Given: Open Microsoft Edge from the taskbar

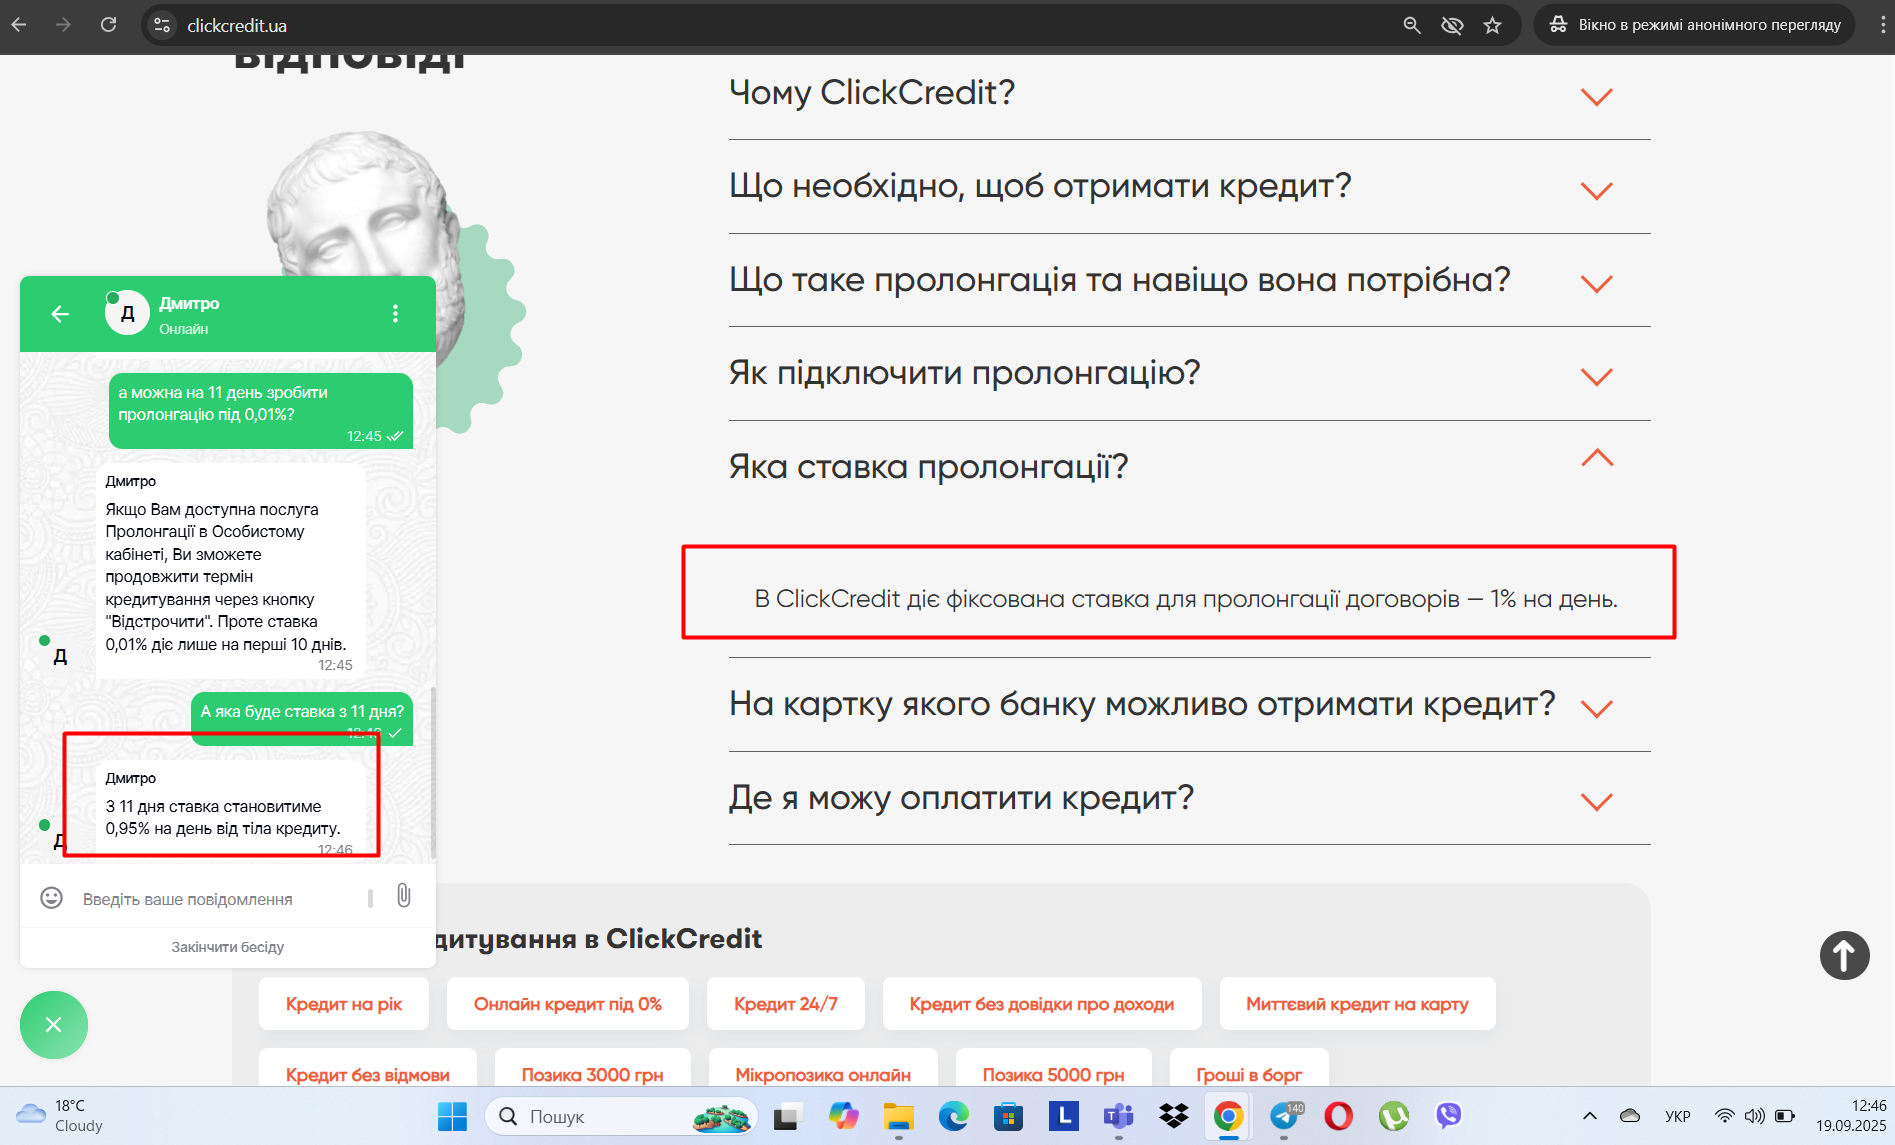Looking at the screenshot, I should pyautogui.click(x=953, y=1116).
